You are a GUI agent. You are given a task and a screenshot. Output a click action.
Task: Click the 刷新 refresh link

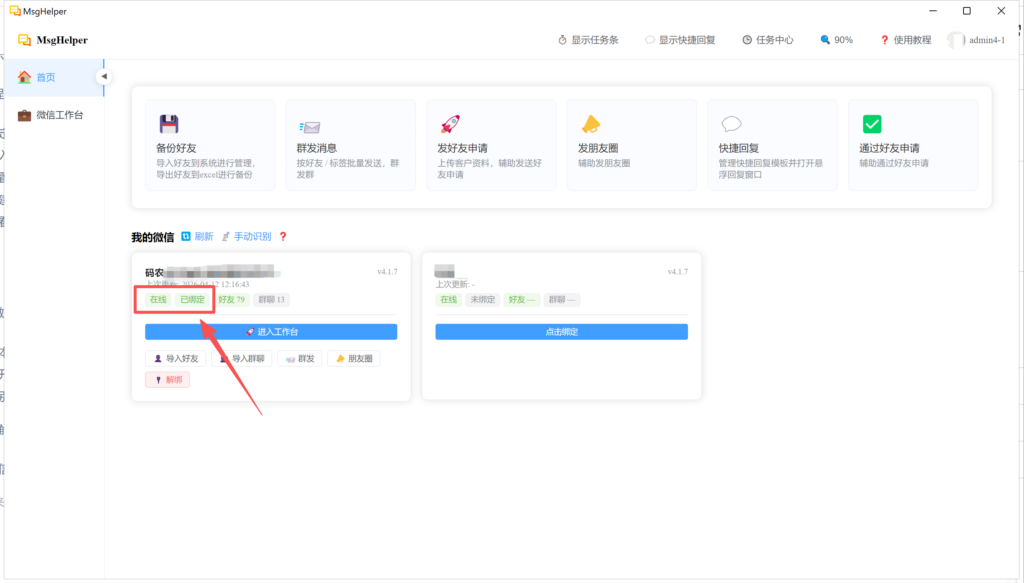(x=197, y=237)
